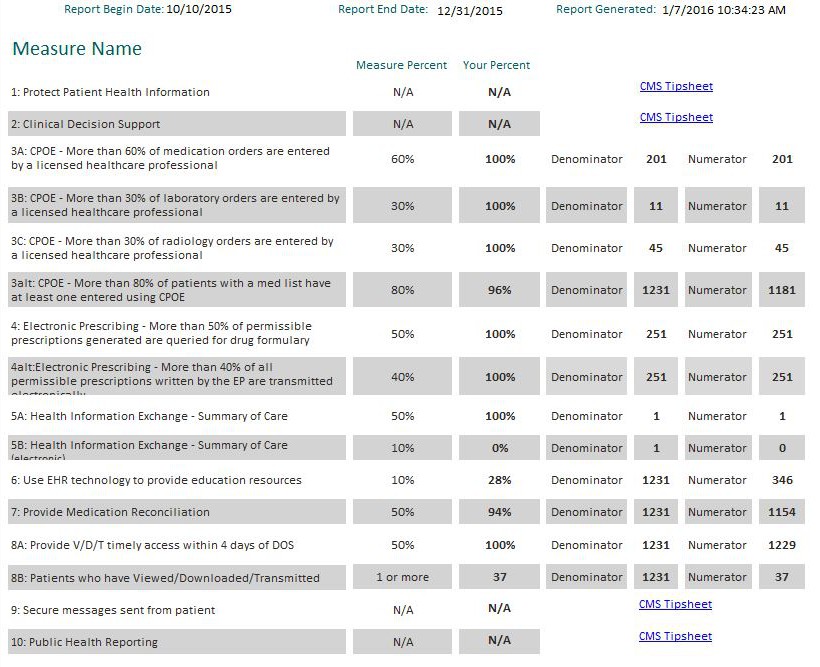The width and height of the screenshot is (820, 667).
Task: Click the Denominator value 1231 for Medication Reconciliation
Action: coord(655,512)
